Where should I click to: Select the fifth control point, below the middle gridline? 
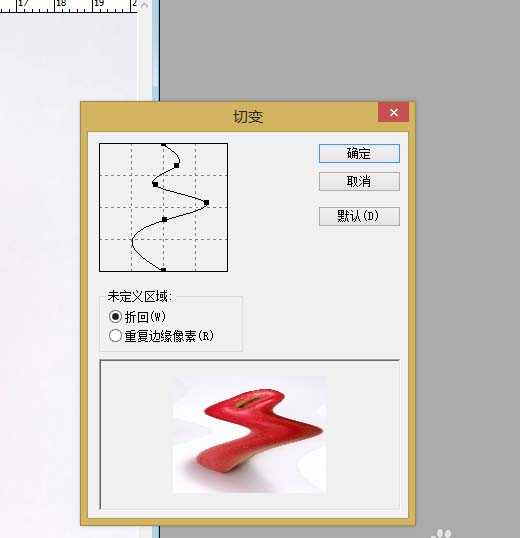(x=164, y=219)
